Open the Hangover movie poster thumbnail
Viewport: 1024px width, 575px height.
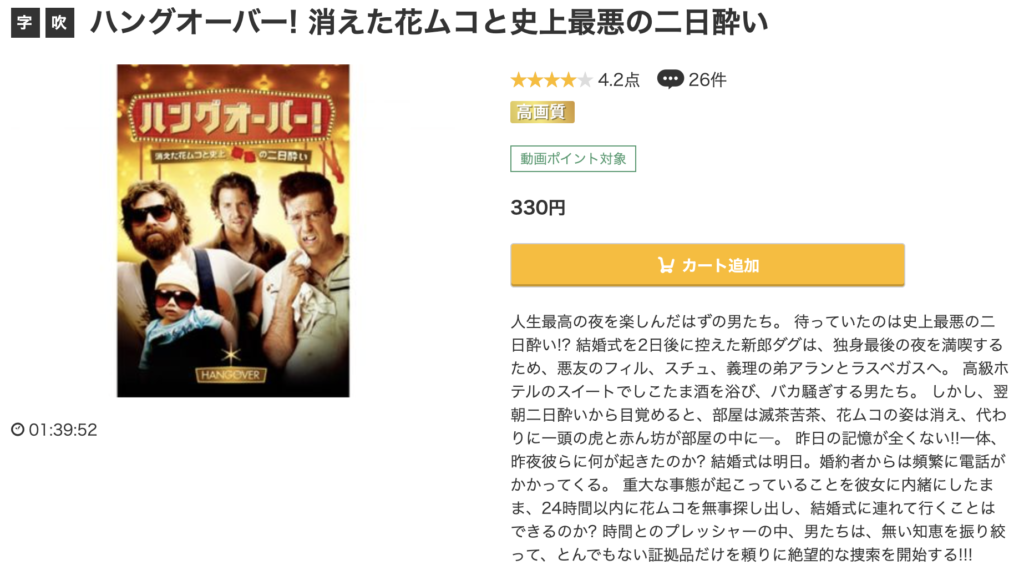pos(233,231)
